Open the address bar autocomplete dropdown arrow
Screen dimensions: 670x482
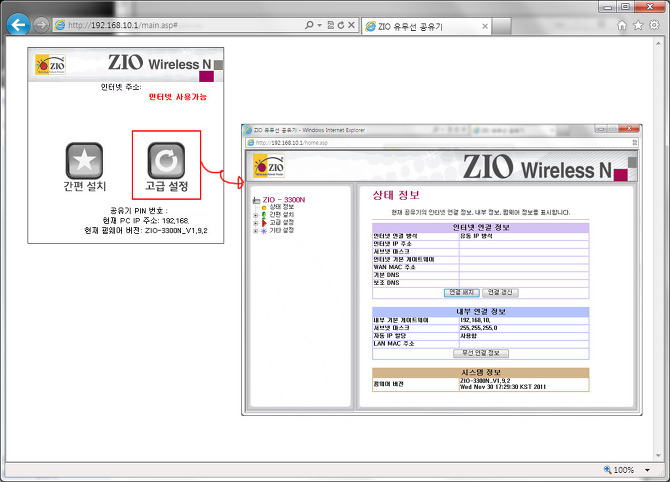[x=319, y=25]
